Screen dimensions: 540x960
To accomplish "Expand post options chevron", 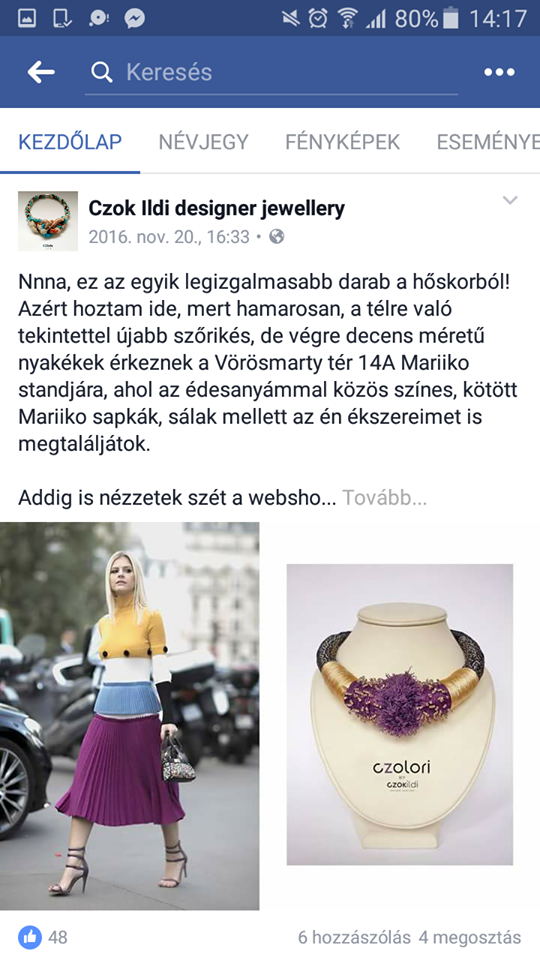I will coord(510,200).
